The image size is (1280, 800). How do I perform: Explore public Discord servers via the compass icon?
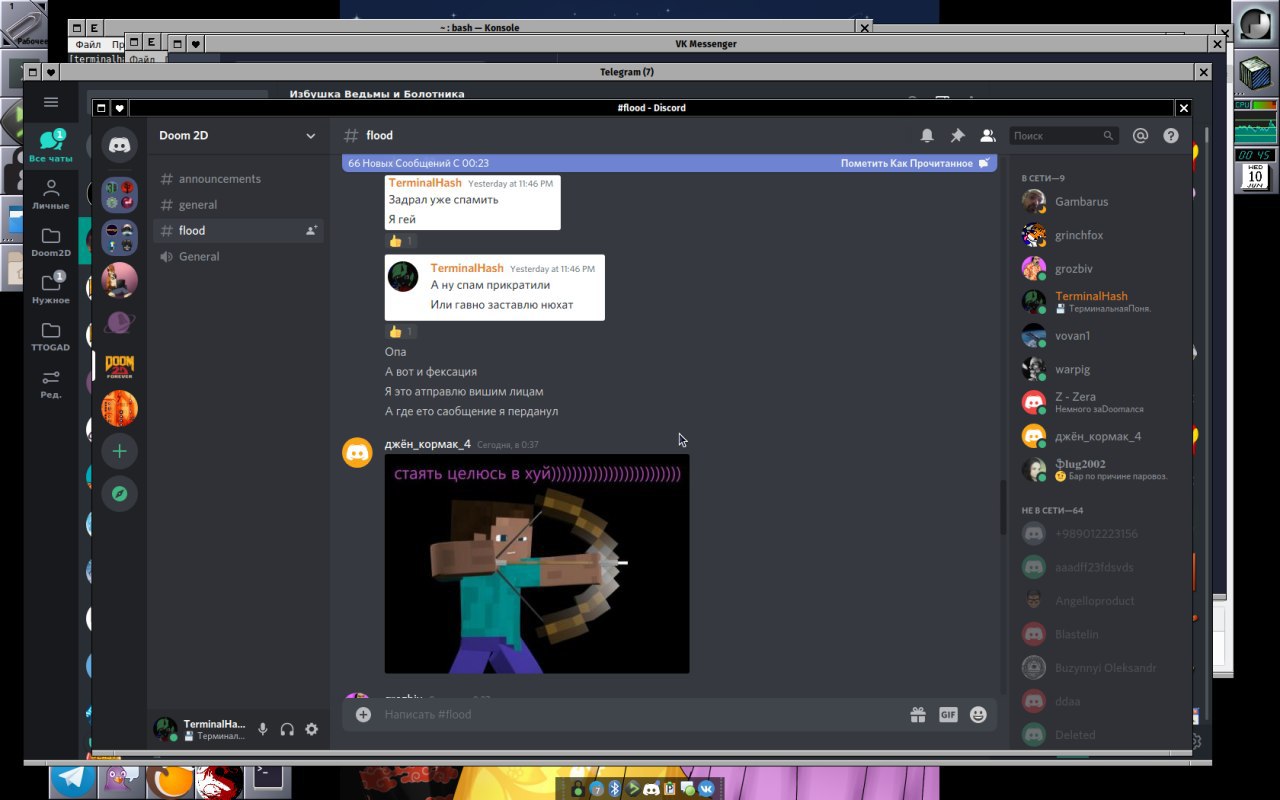click(x=119, y=494)
